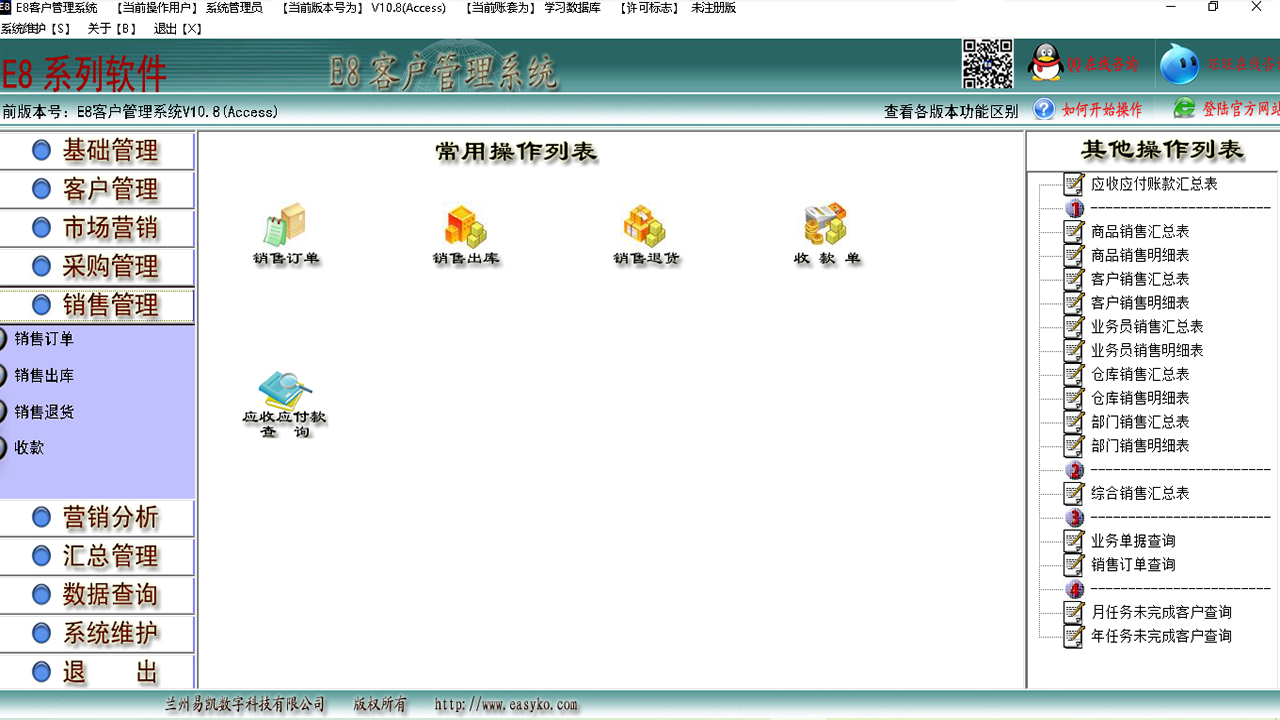1280x720 pixels.
Task: Expand the 汇总管理 sidebar section
Action: pos(97,556)
